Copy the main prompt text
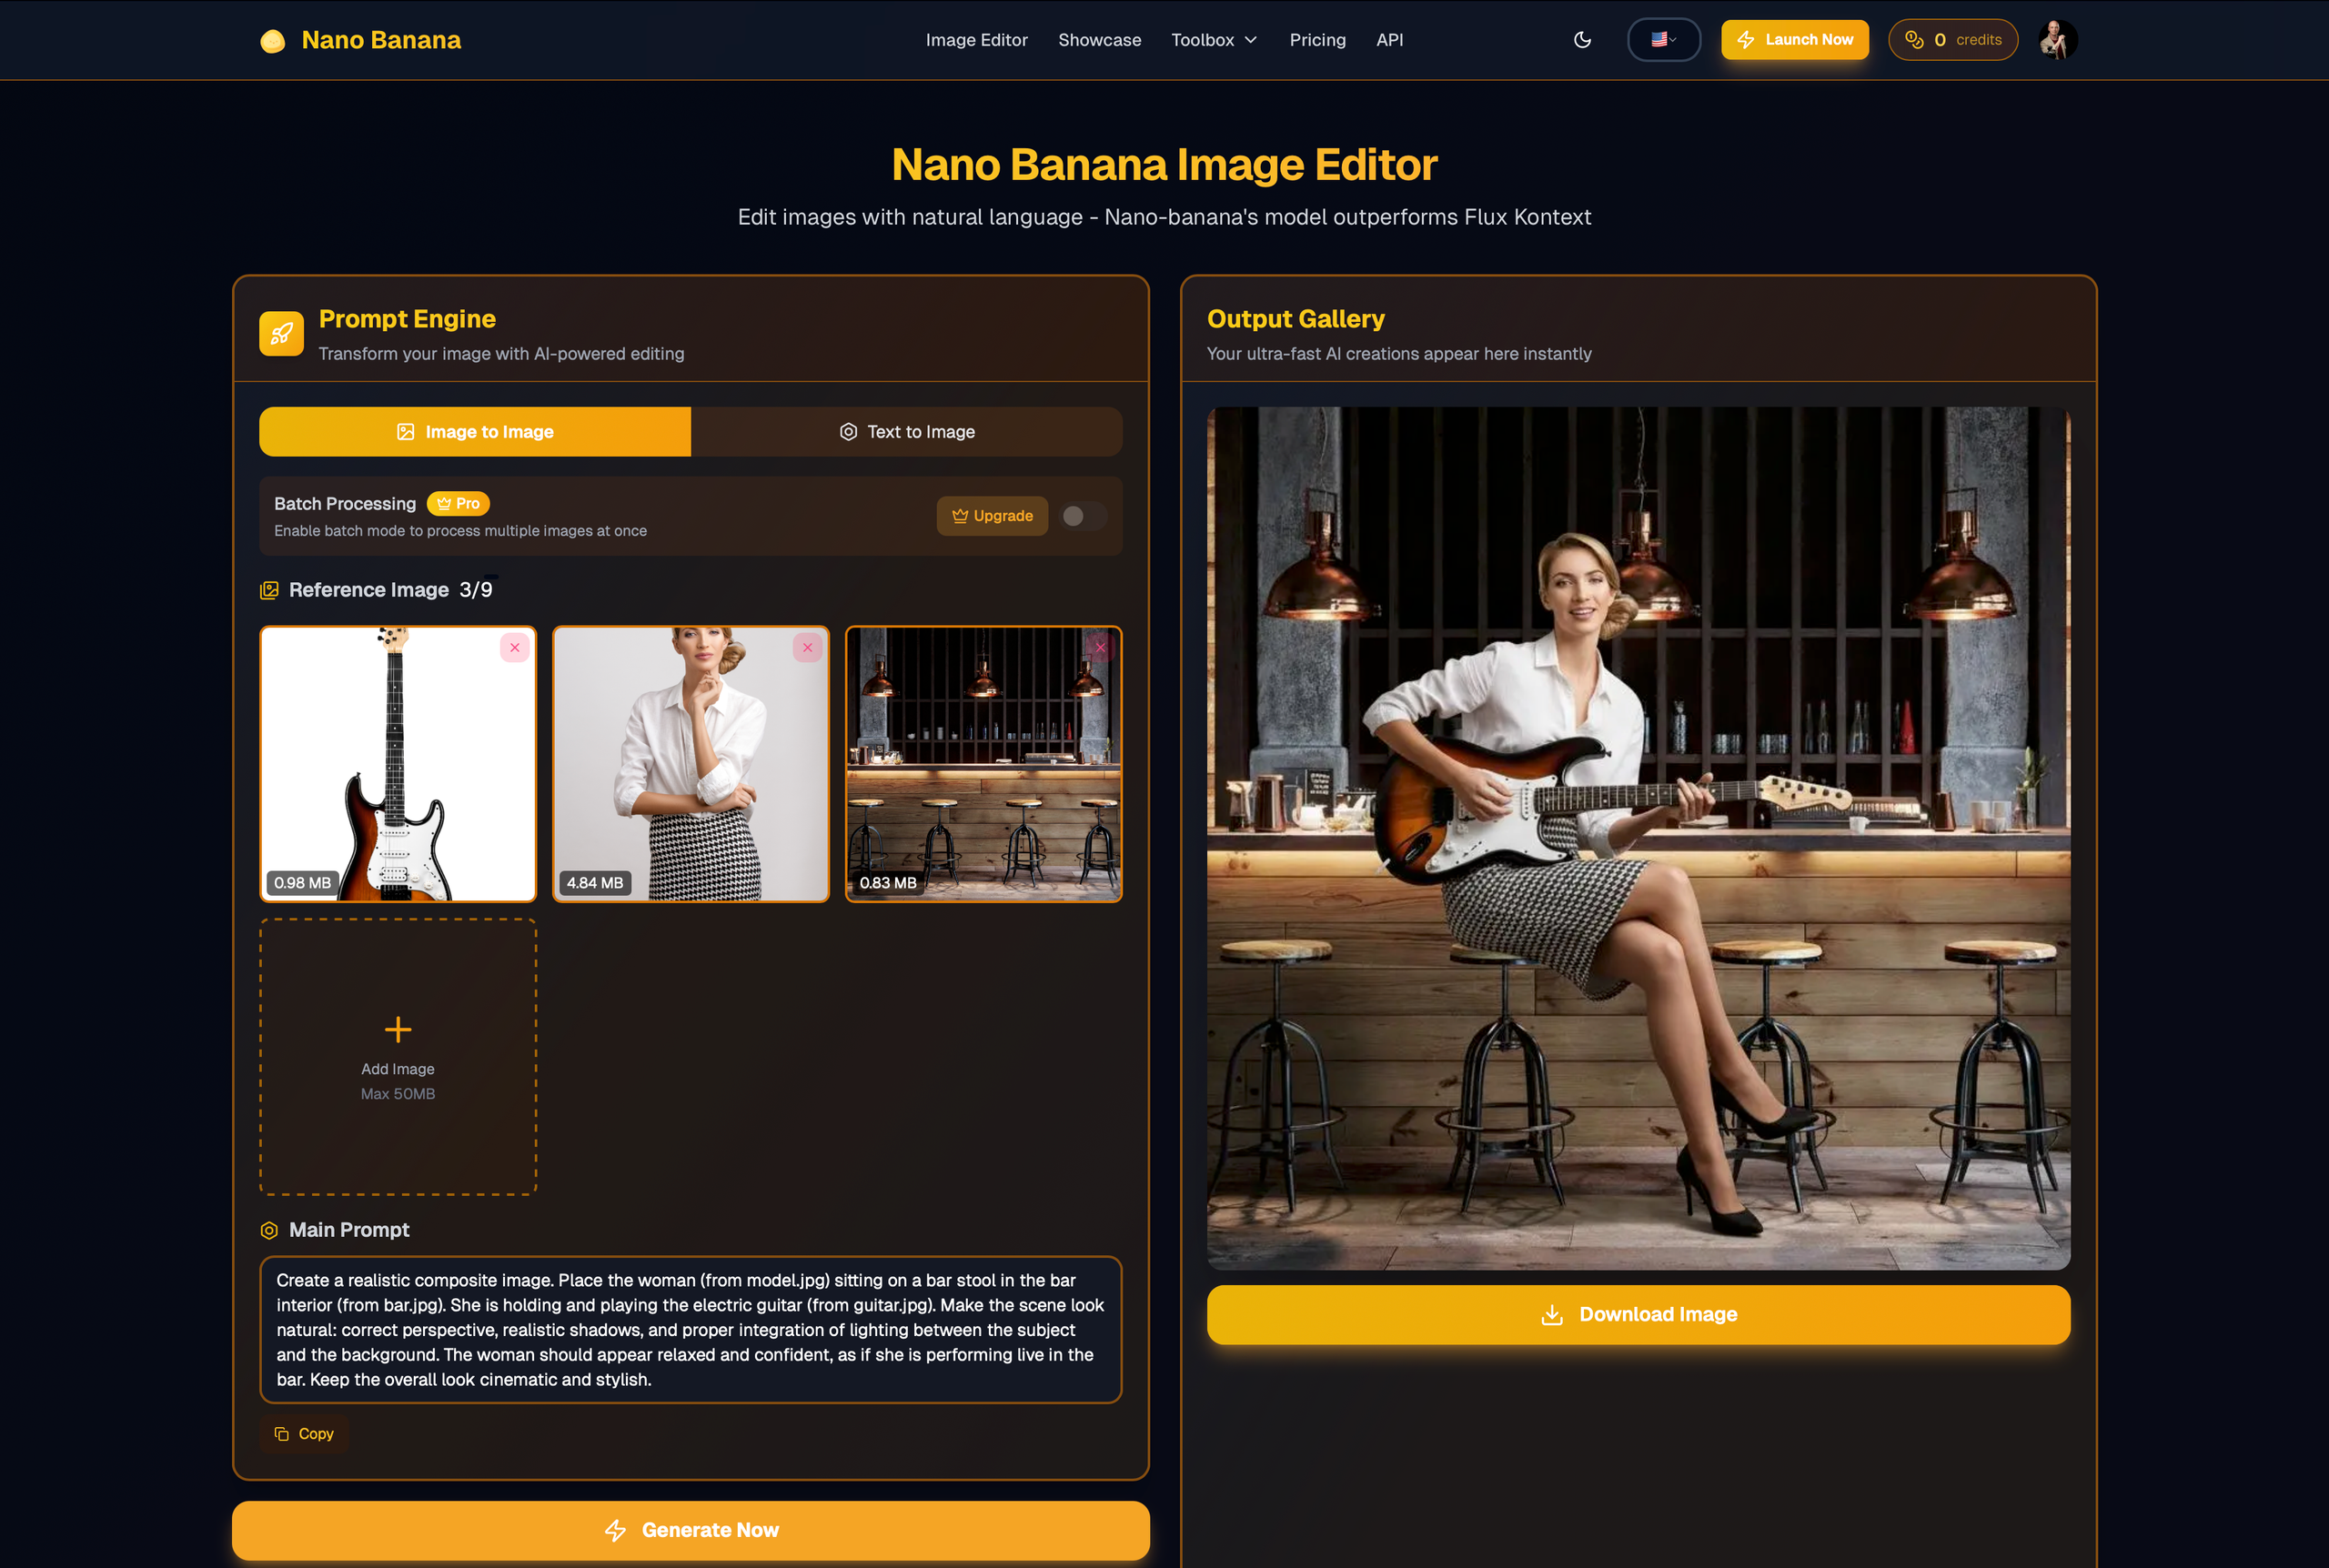 [x=304, y=1434]
